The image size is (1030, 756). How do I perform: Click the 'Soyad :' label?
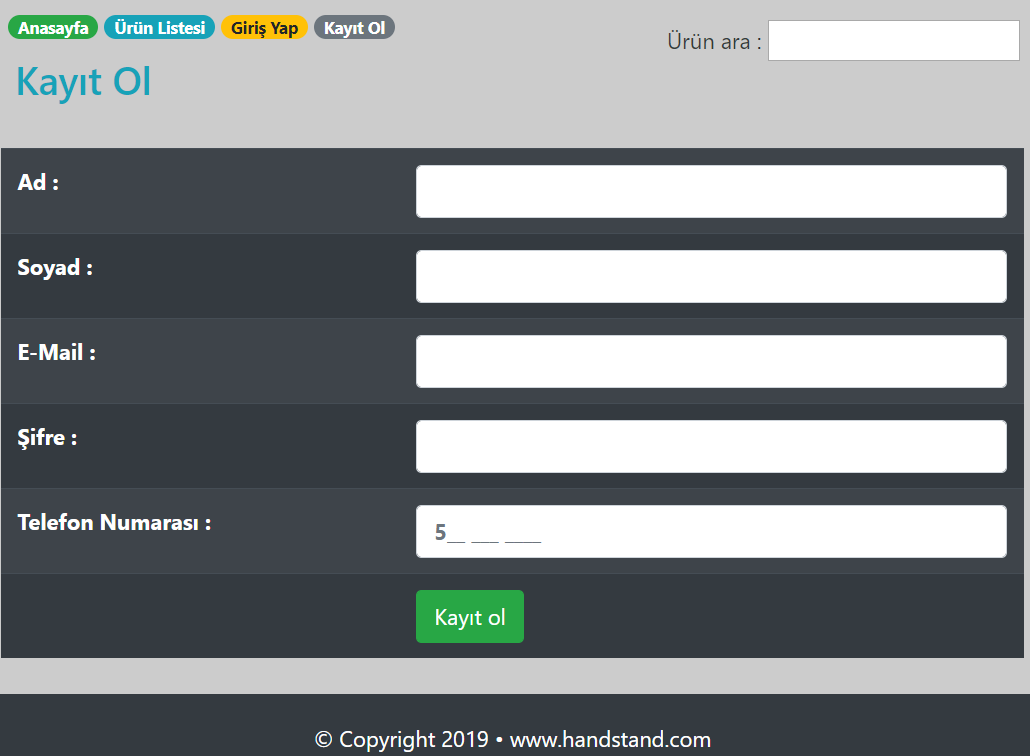pos(55,268)
